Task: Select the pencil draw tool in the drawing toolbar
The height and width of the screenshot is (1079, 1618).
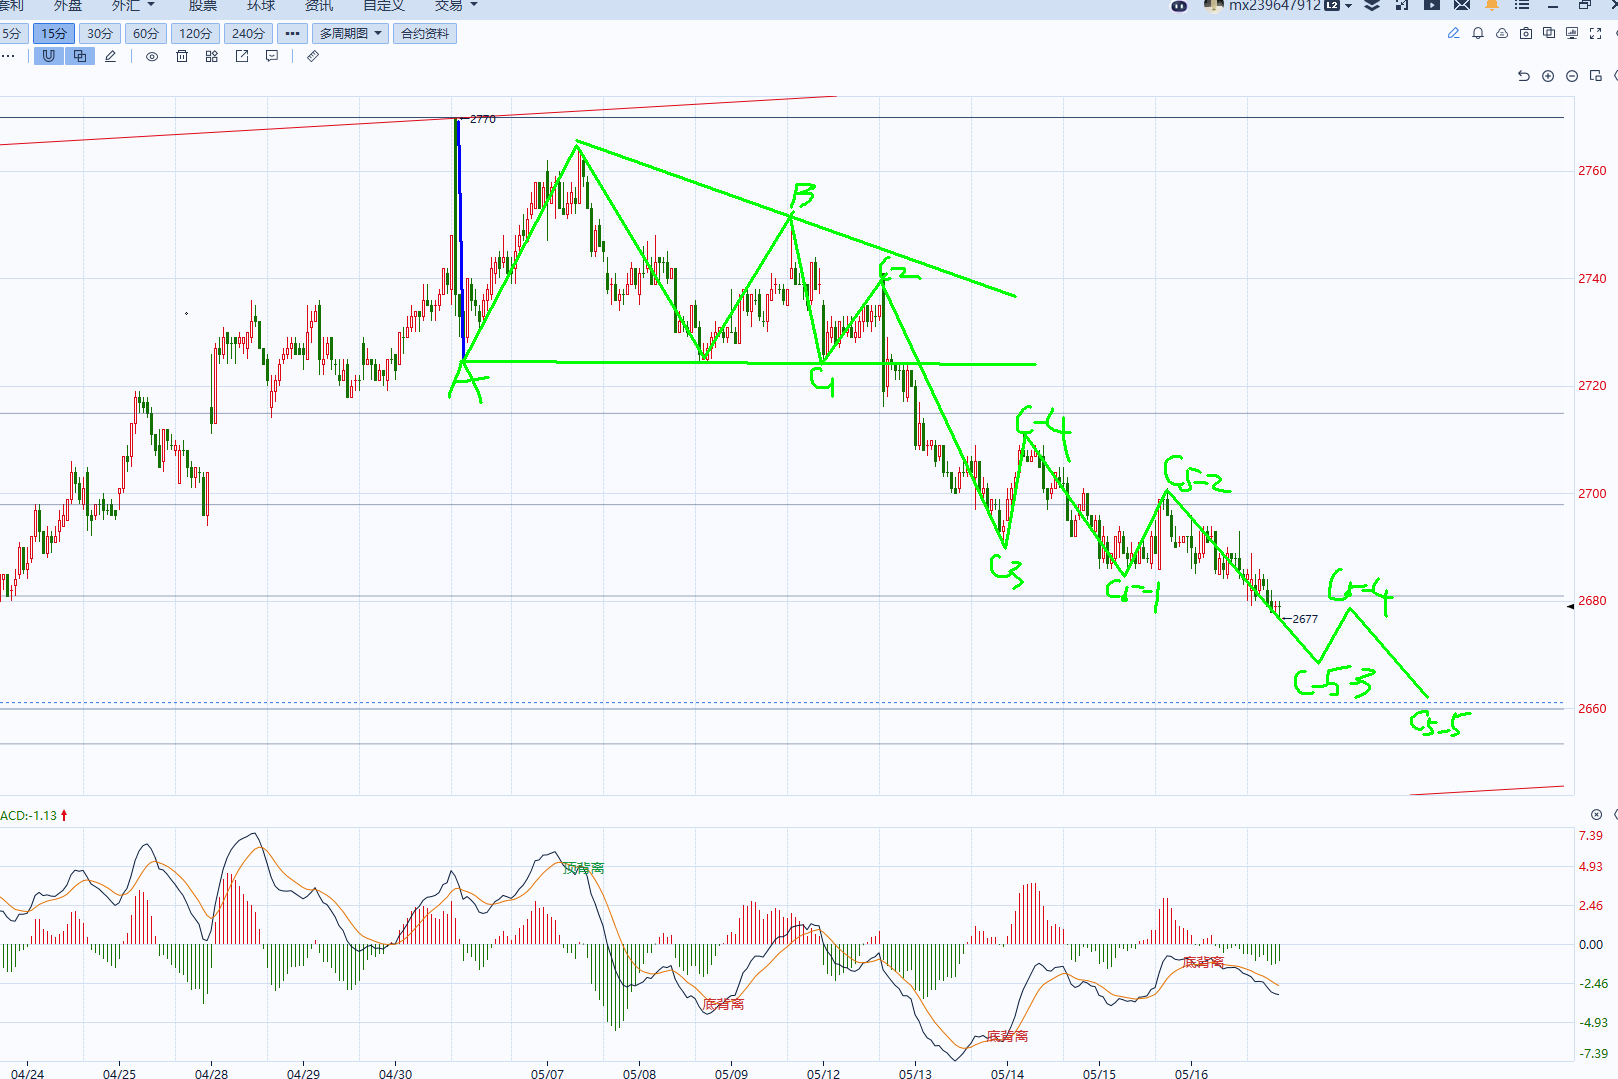Action: 111,56
